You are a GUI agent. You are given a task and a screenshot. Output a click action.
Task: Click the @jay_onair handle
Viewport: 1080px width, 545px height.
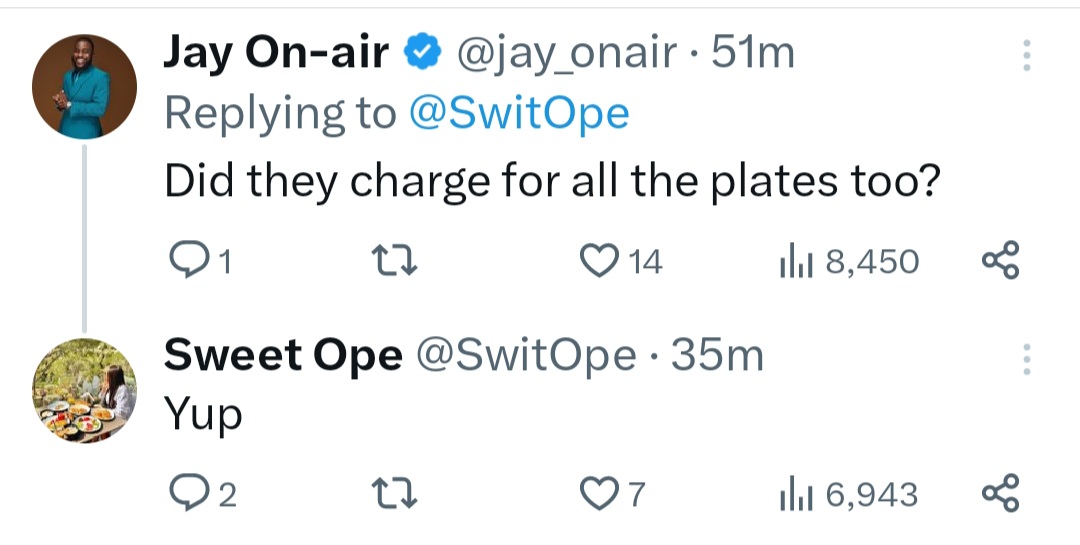click(567, 54)
